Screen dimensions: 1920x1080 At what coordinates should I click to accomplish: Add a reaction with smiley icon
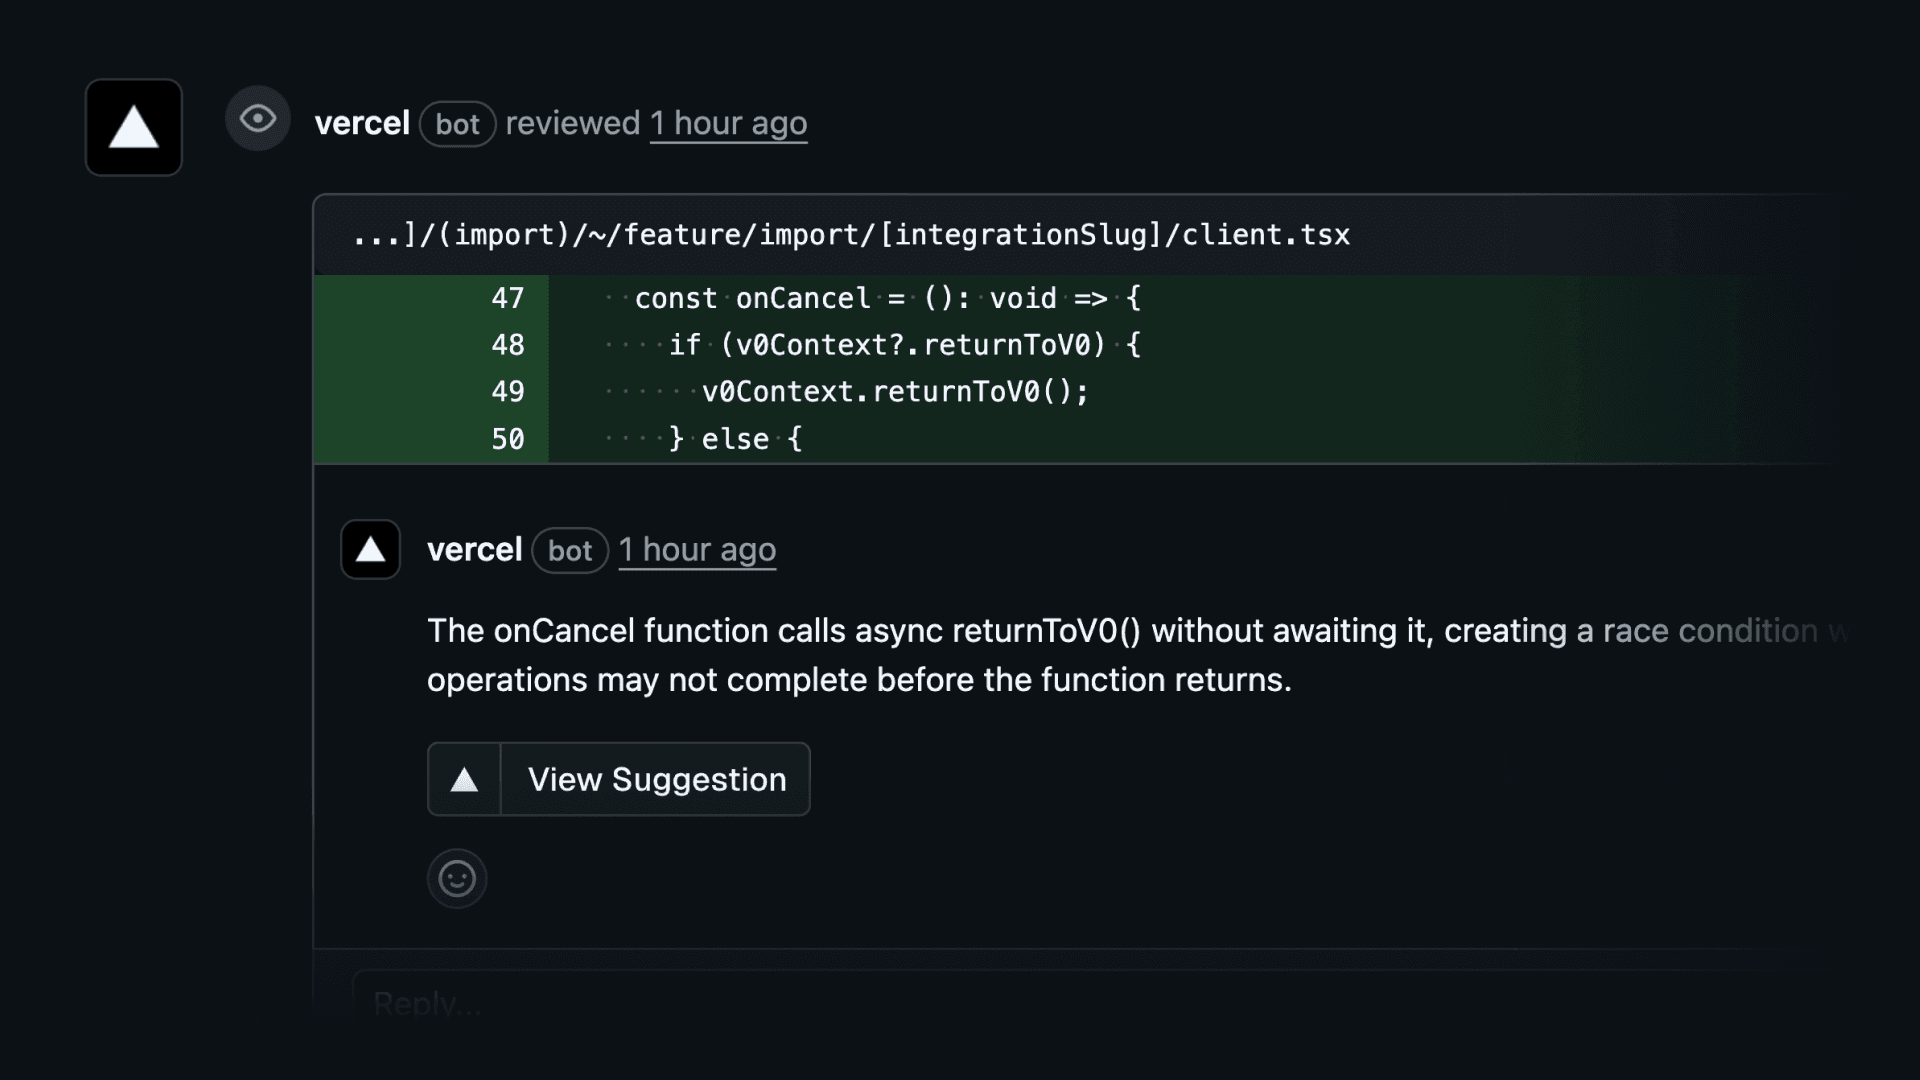pyautogui.click(x=457, y=879)
